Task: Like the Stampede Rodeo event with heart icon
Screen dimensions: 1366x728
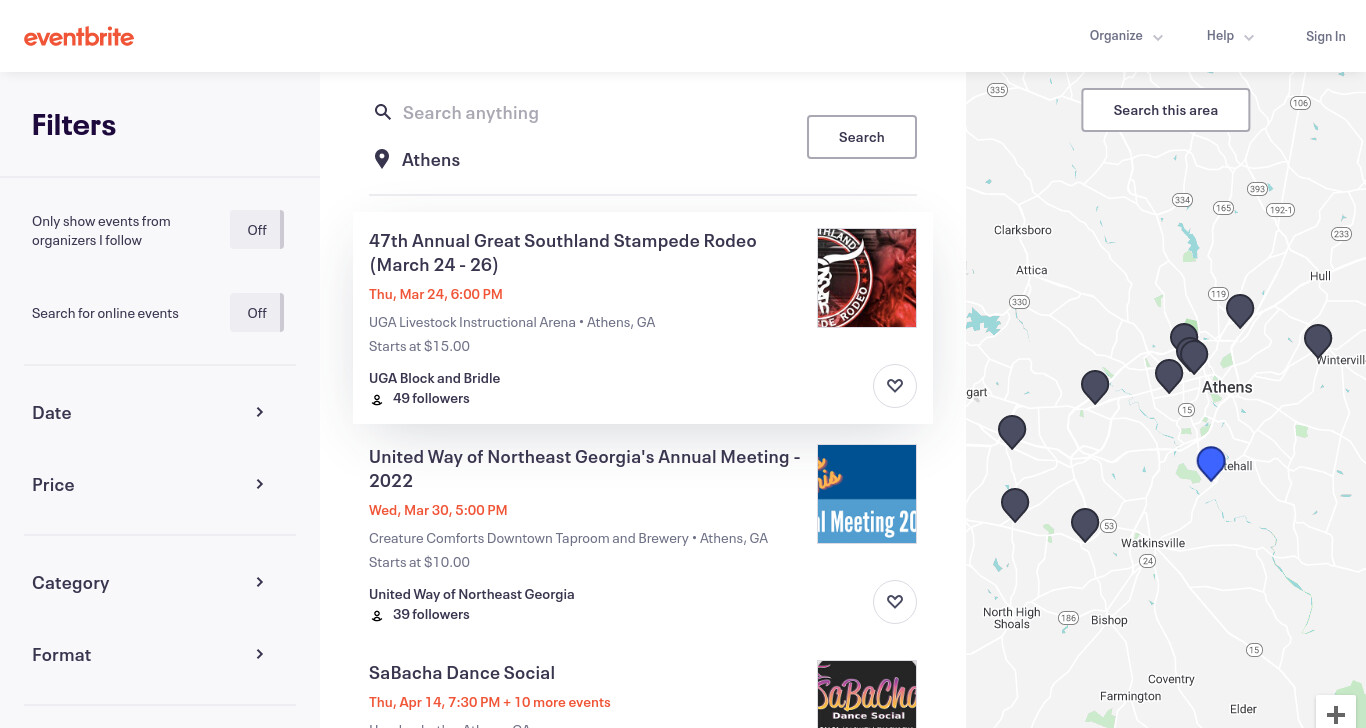Action: pos(895,386)
